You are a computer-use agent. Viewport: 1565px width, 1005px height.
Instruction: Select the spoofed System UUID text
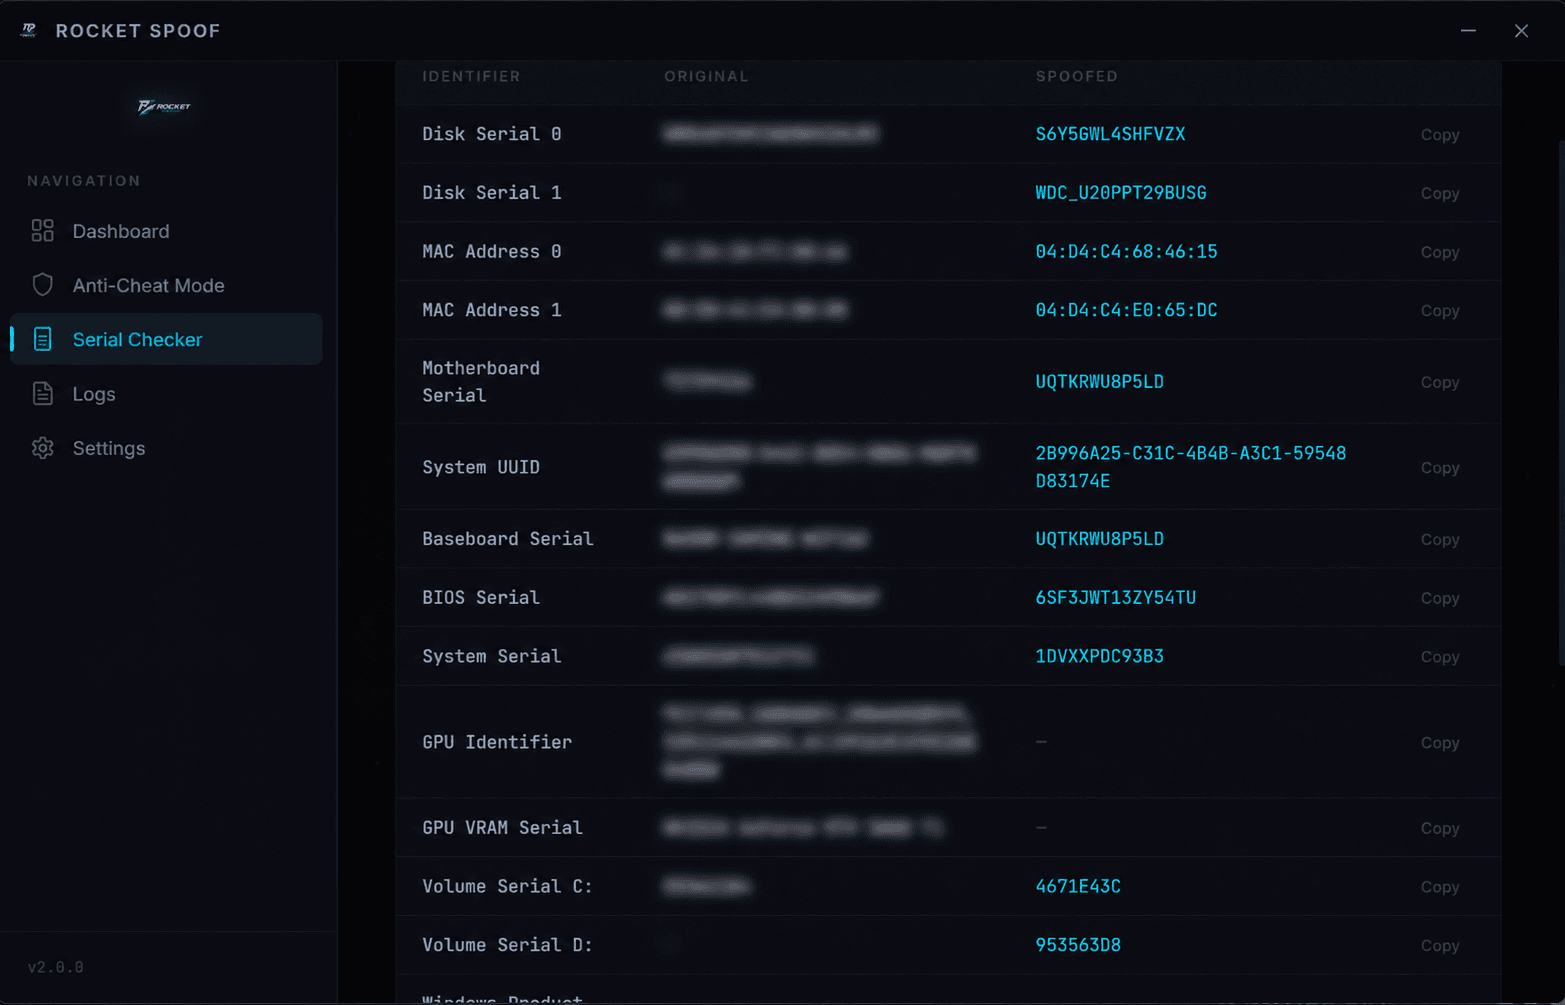[1190, 467]
